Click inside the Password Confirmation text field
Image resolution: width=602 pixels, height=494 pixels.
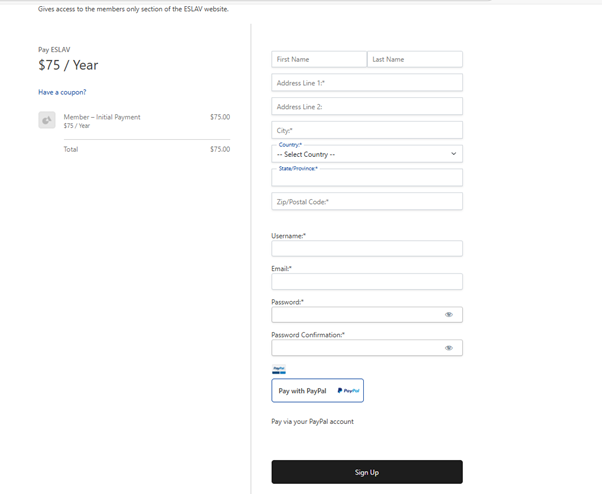[355, 348]
